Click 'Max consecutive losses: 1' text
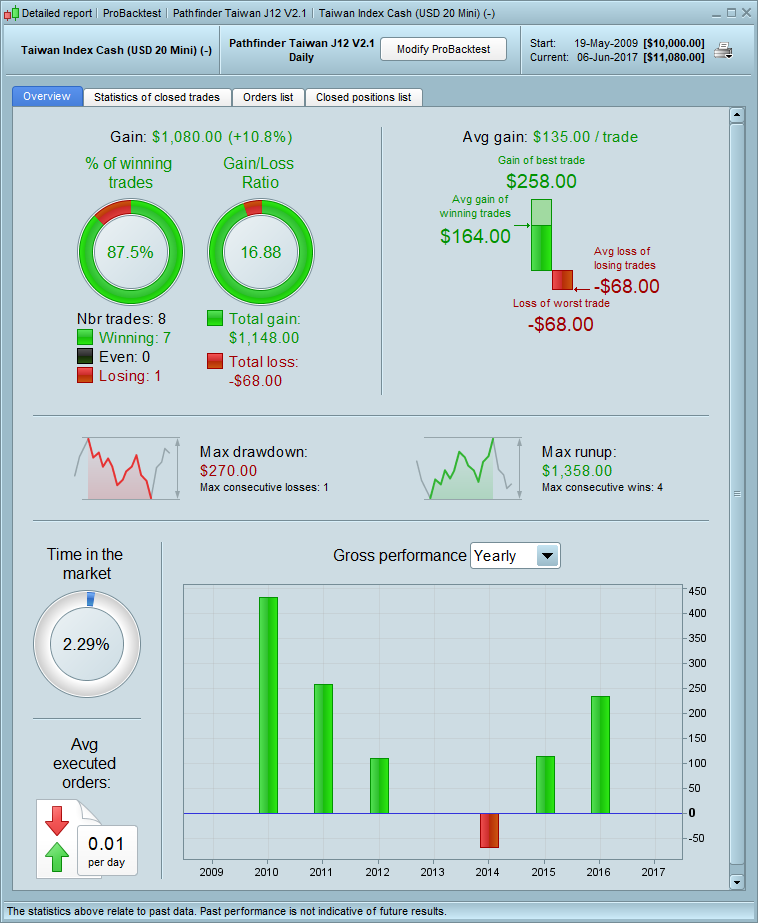The width and height of the screenshot is (758, 923). (x=264, y=487)
